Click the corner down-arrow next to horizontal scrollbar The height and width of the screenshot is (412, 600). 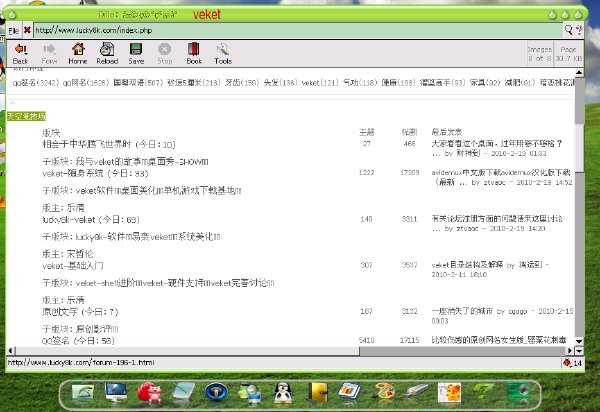click(x=579, y=350)
